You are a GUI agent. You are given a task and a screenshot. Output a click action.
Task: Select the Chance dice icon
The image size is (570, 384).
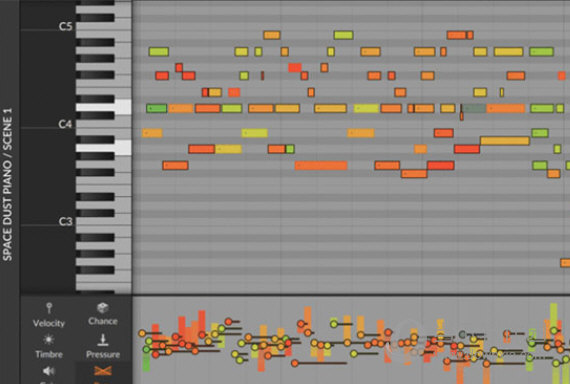pyautogui.click(x=103, y=308)
